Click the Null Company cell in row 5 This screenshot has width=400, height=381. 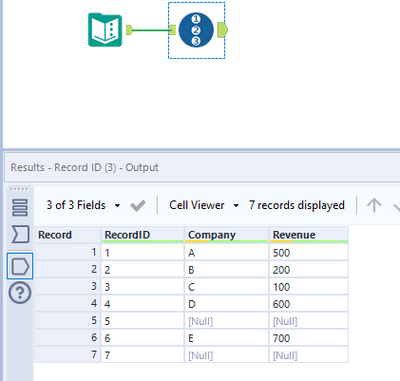tap(226, 321)
